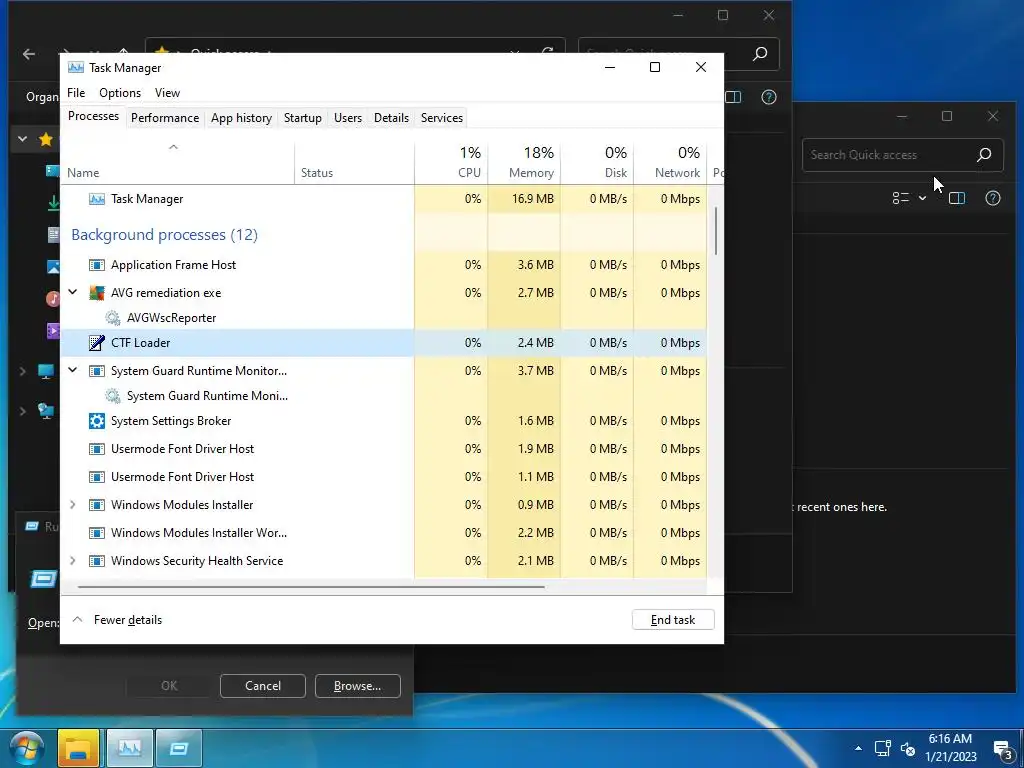Click the network tray icon

coord(883,748)
